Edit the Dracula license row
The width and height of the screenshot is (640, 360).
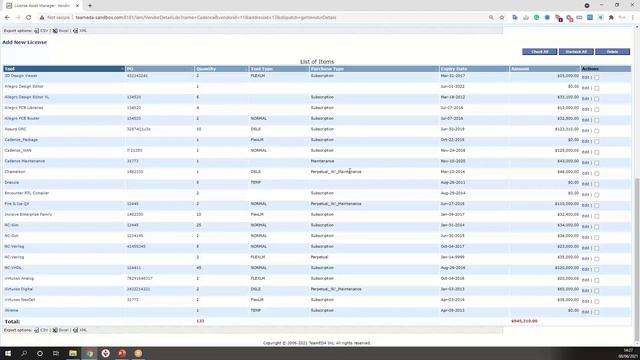585,184
